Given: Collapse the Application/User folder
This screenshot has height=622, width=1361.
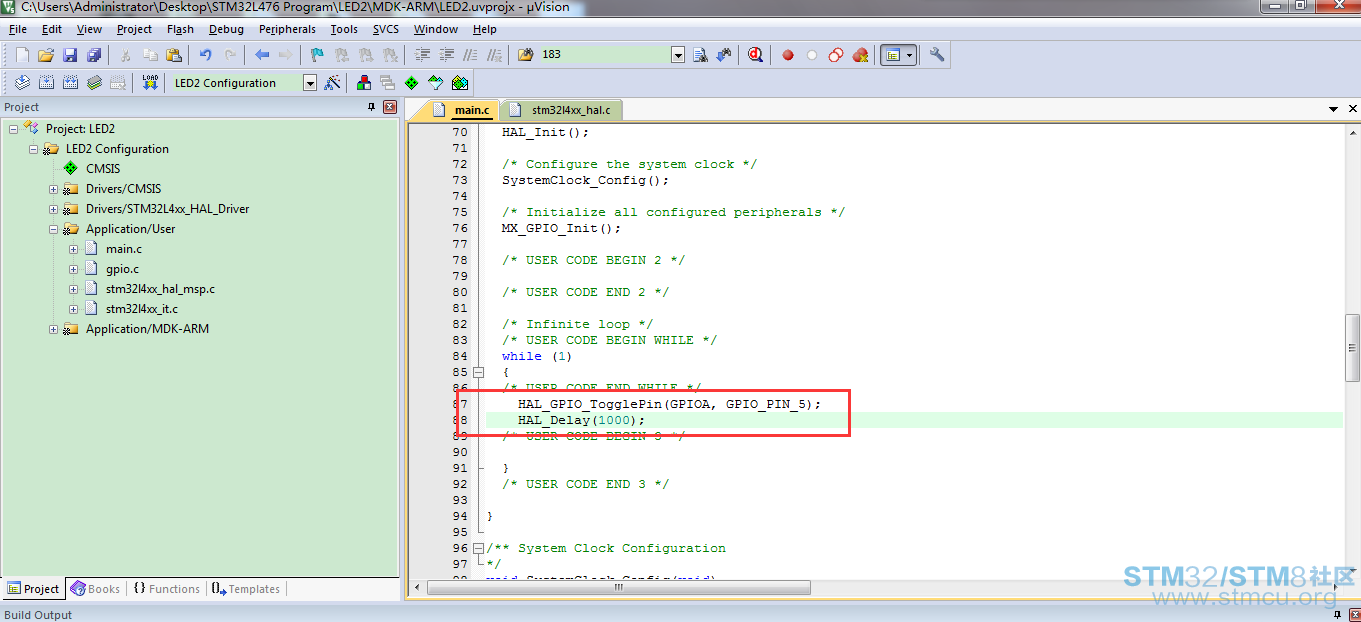Looking at the screenshot, I should pos(53,229).
